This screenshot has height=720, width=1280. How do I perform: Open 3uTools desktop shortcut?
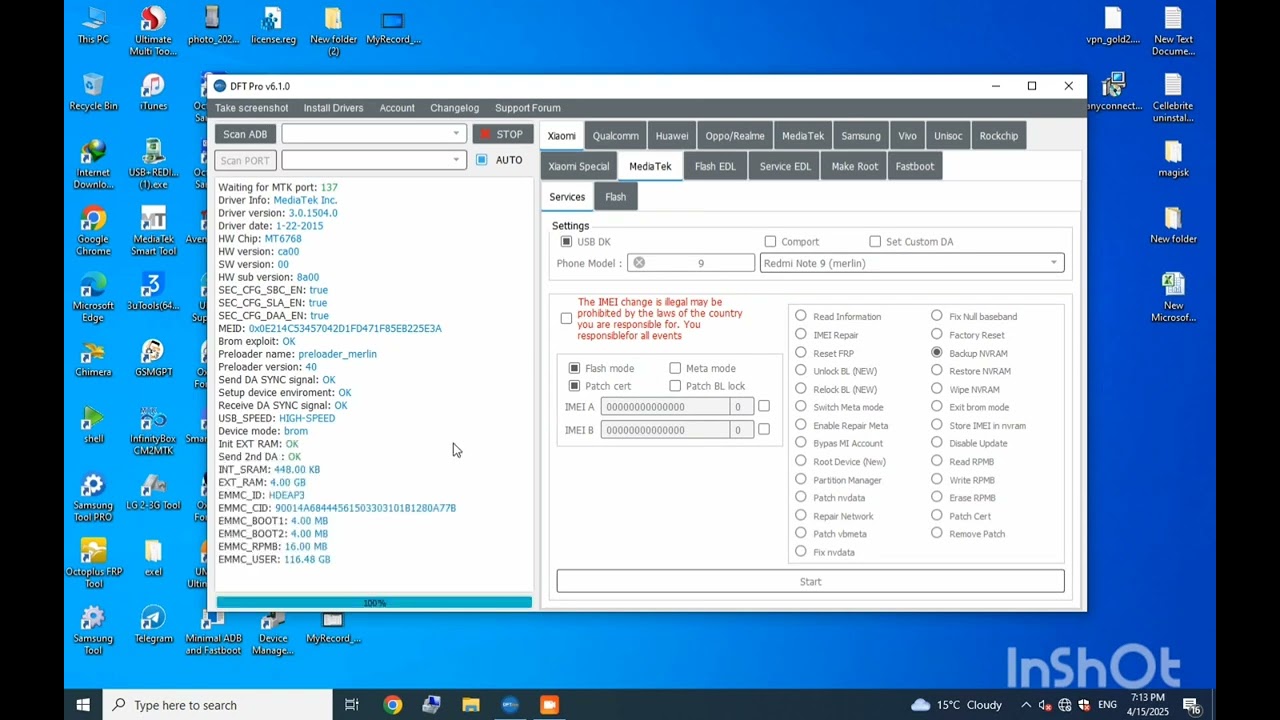point(153,292)
